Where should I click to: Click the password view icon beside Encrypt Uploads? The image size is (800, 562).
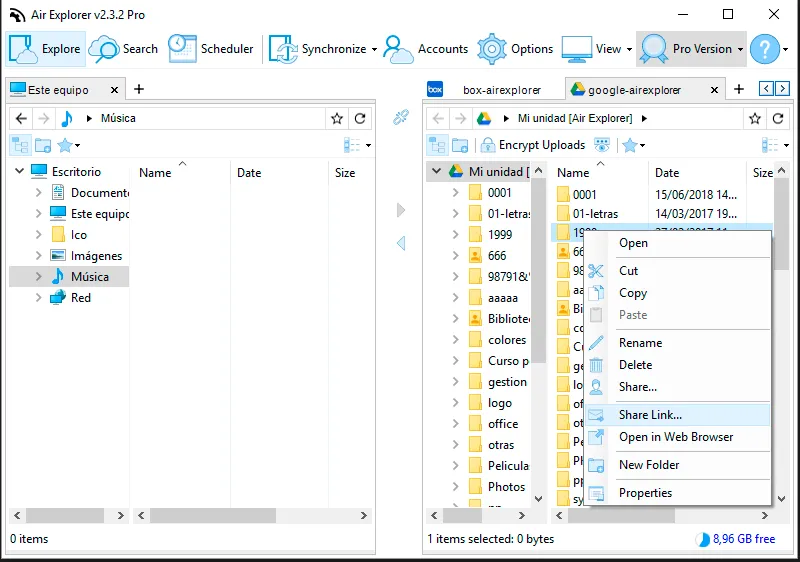[602, 145]
